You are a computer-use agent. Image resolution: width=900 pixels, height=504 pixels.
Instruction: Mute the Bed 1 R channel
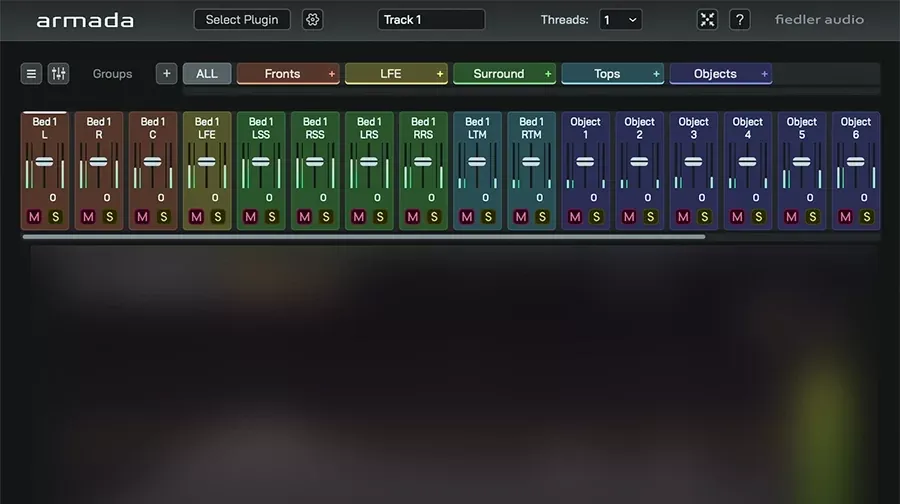tap(88, 217)
